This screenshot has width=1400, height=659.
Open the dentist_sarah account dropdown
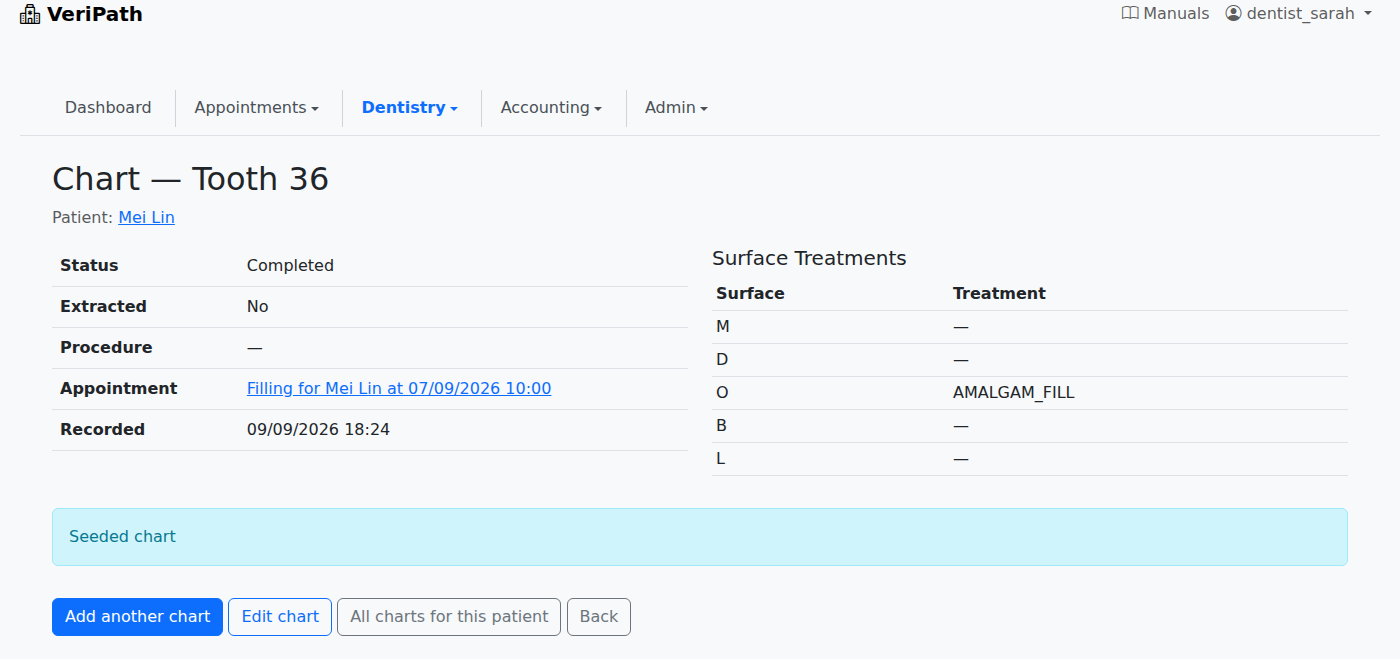(1298, 14)
